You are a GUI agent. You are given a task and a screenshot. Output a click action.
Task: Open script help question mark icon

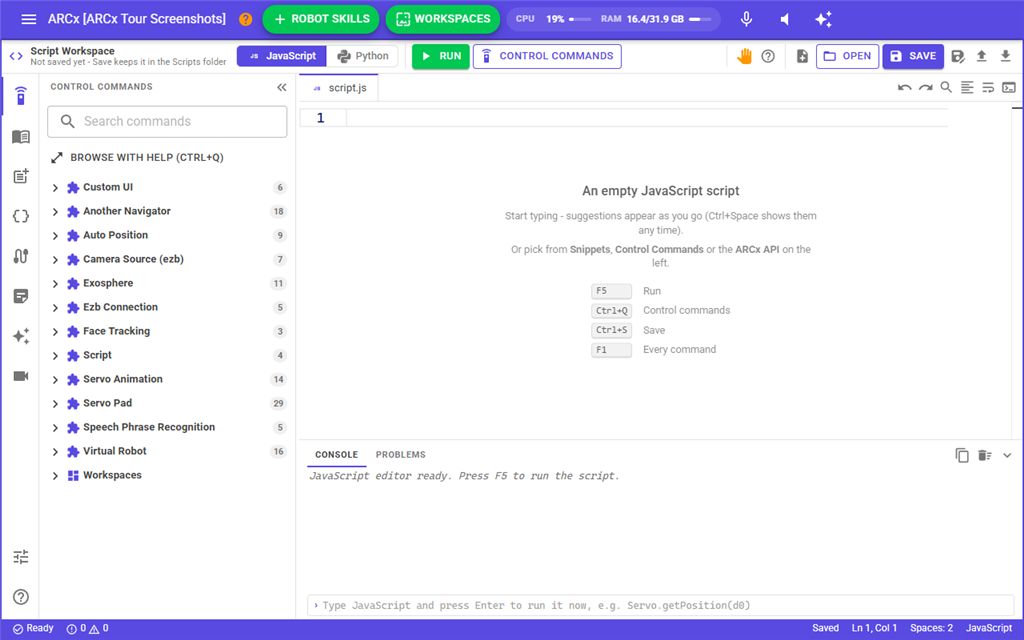pos(768,56)
